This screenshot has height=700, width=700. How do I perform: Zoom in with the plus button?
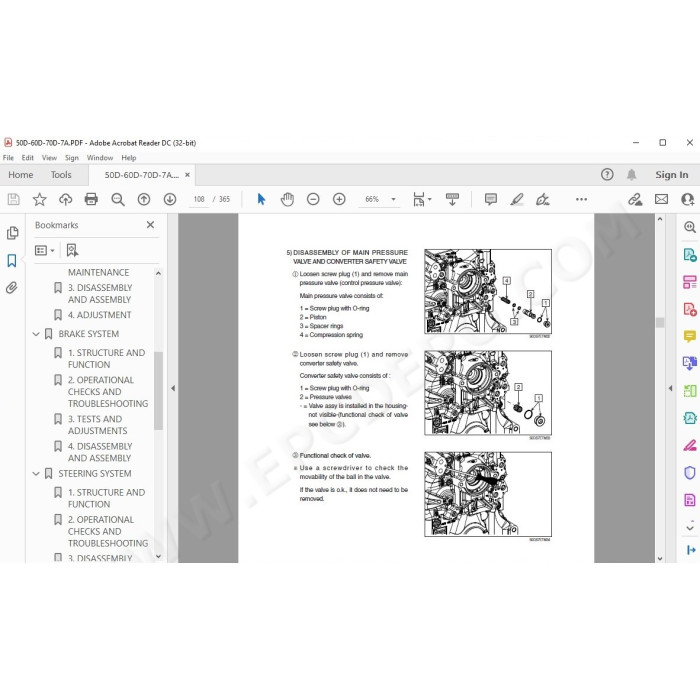(x=339, y=199)
